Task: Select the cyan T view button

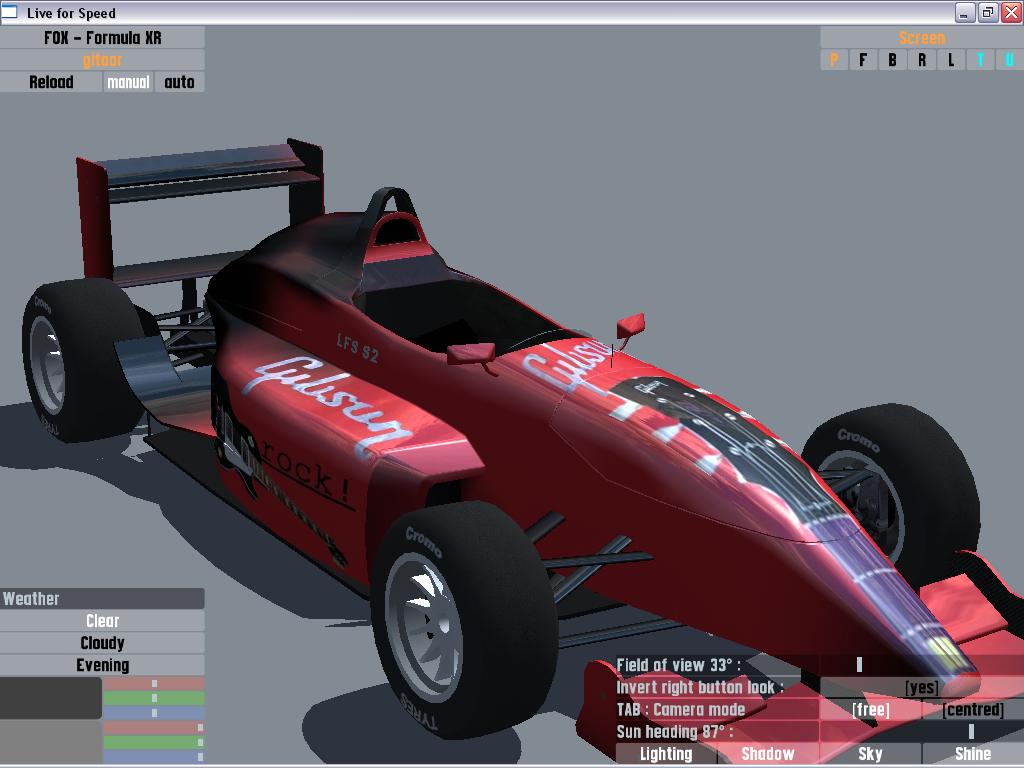Action: pos(980,60)
